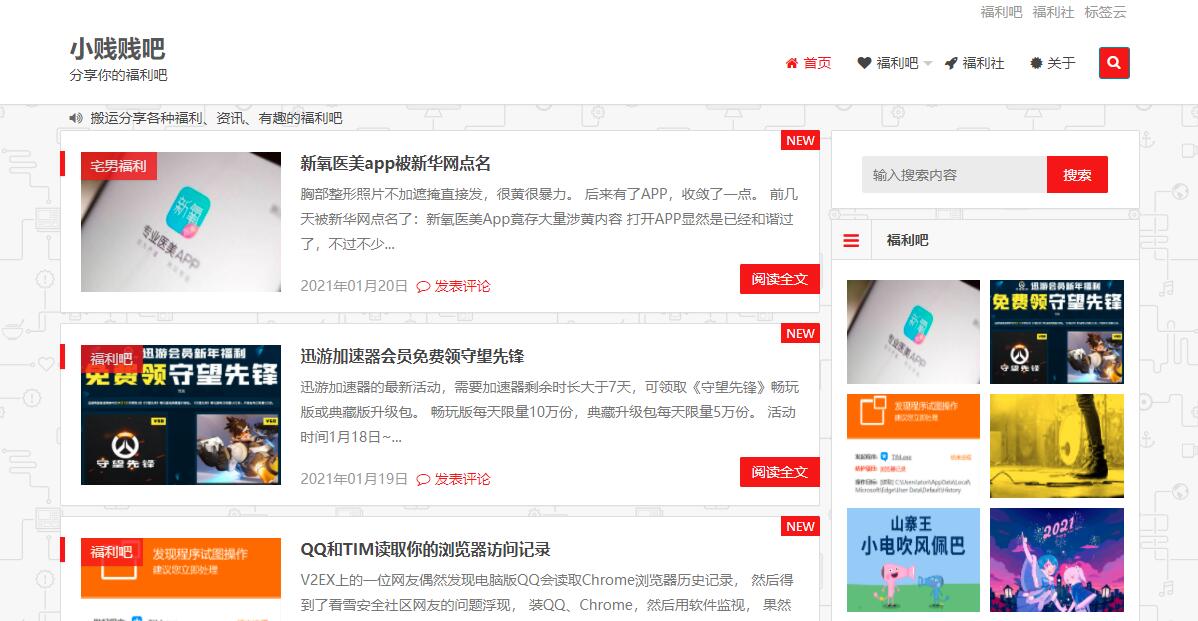Open the 关于 navigation item

pos(1060,63)
